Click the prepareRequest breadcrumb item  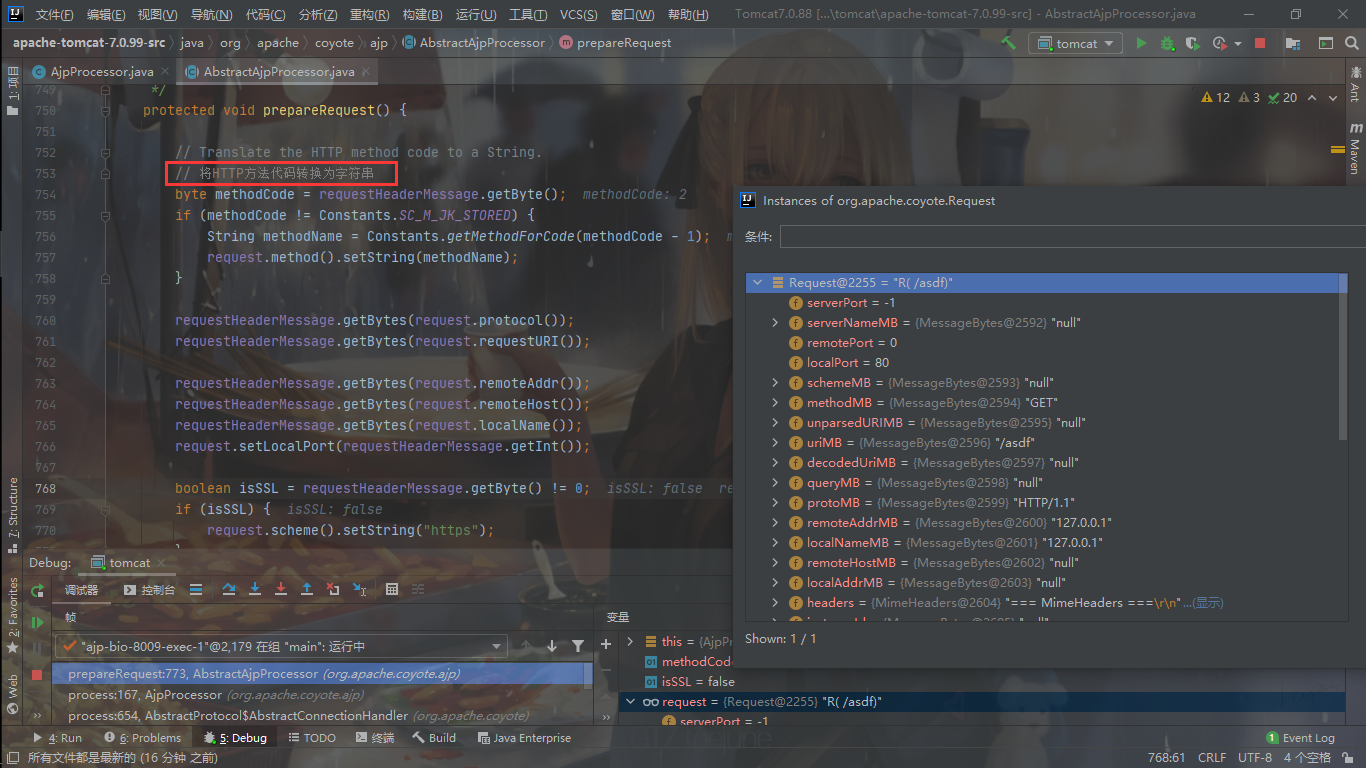coord(615,43)
